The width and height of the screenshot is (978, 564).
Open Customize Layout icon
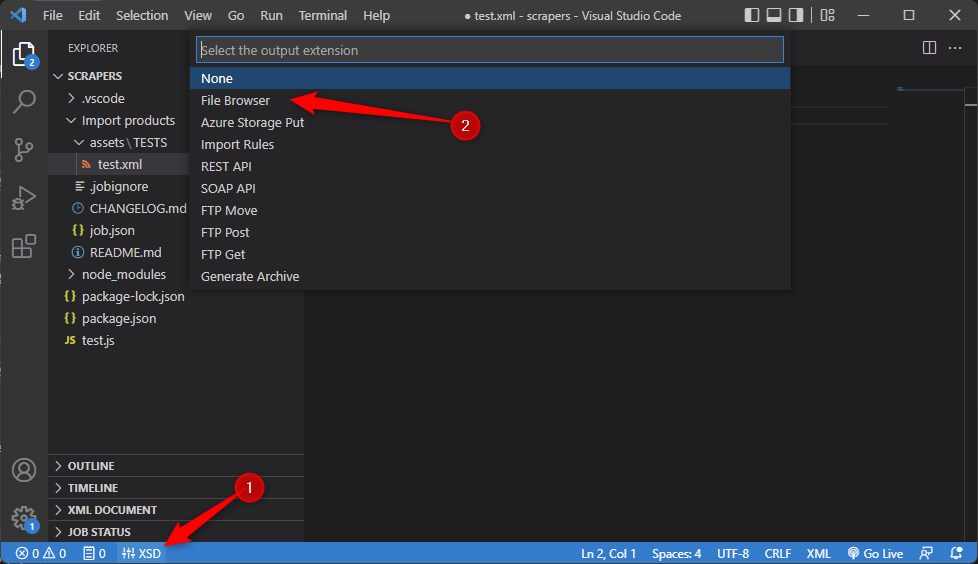827,15
